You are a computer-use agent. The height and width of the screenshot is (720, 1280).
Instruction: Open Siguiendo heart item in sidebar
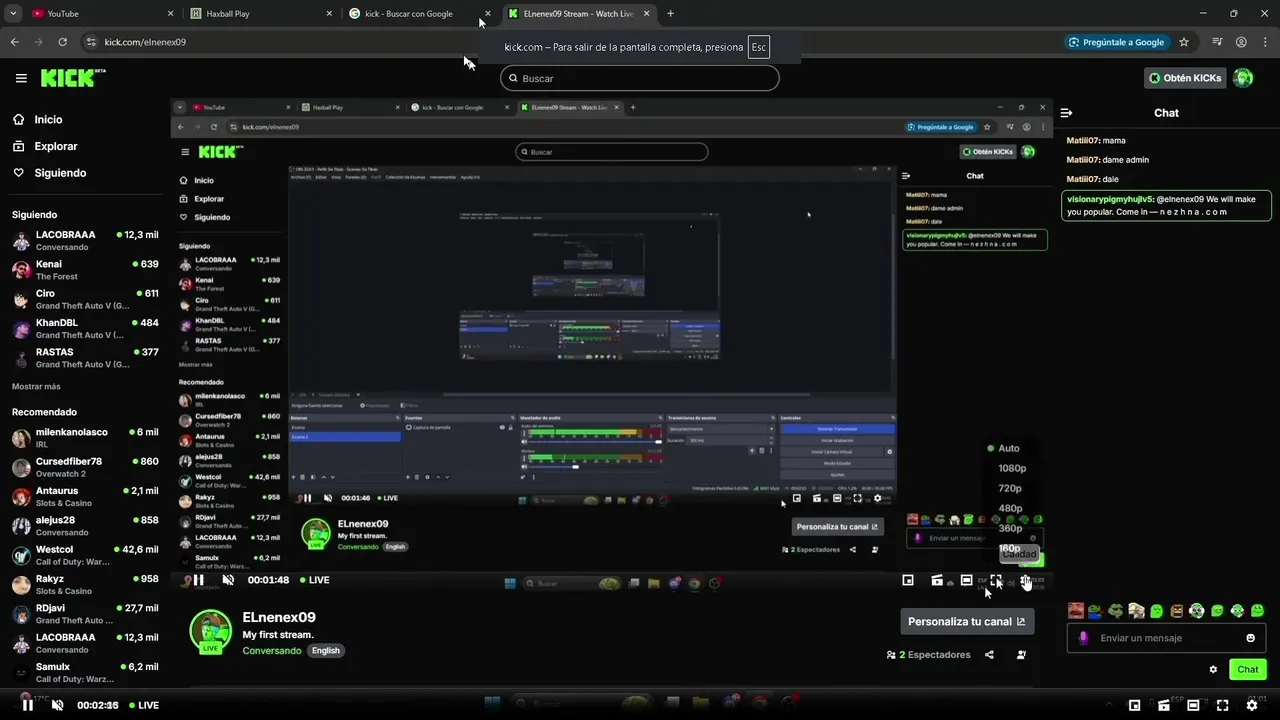49,173
